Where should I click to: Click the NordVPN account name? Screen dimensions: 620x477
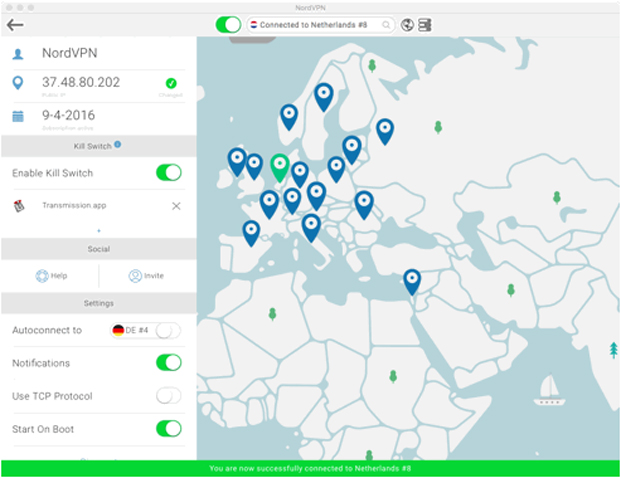70,53
